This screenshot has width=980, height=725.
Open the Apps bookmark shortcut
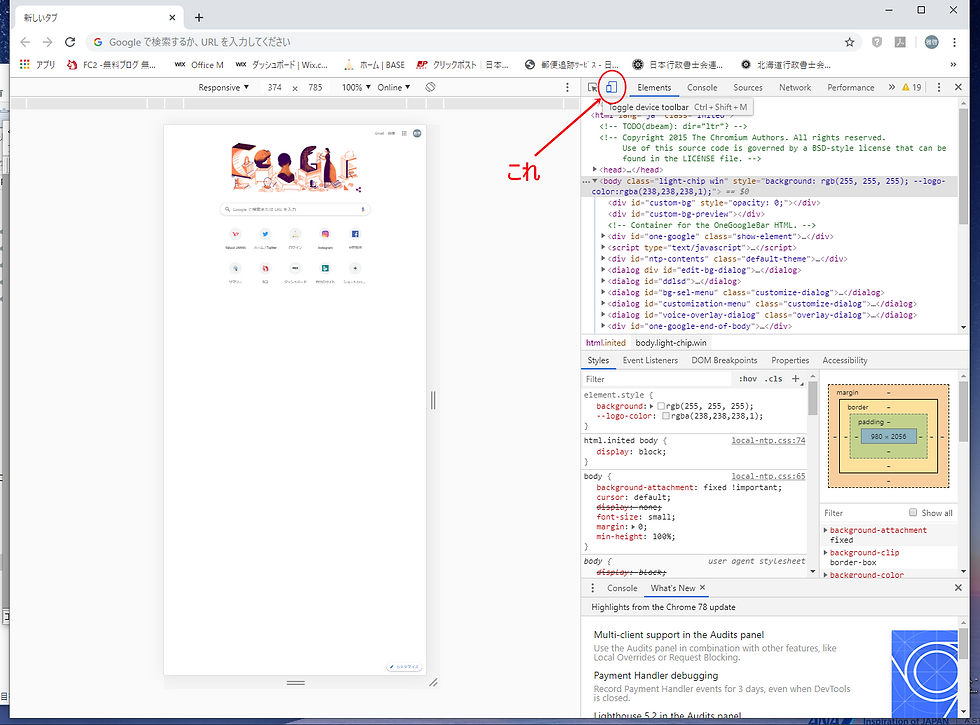38,64
